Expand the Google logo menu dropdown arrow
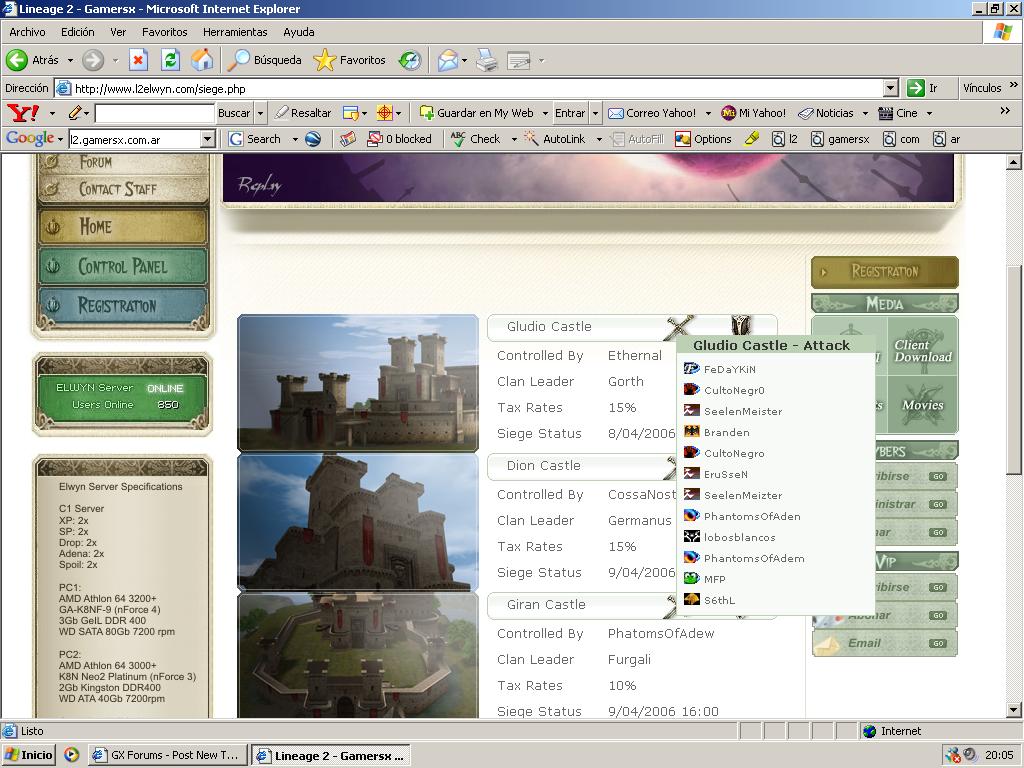 click(60, 139)
